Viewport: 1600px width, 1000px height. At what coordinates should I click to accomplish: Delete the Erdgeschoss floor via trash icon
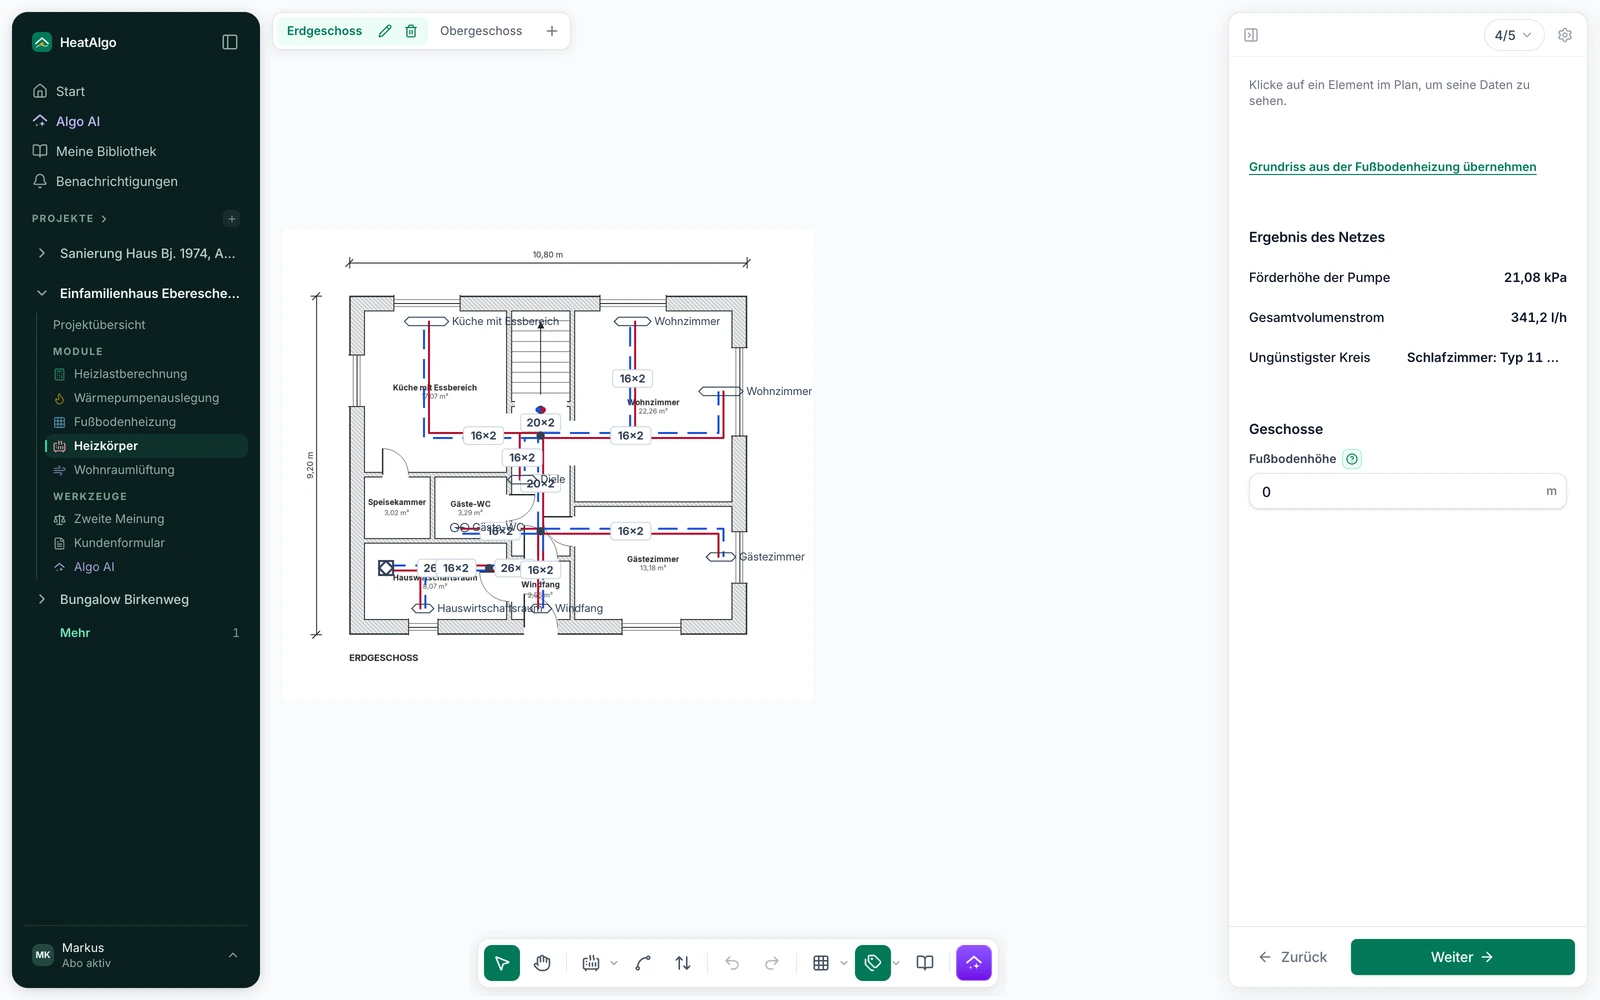click(x=411, y=31)
